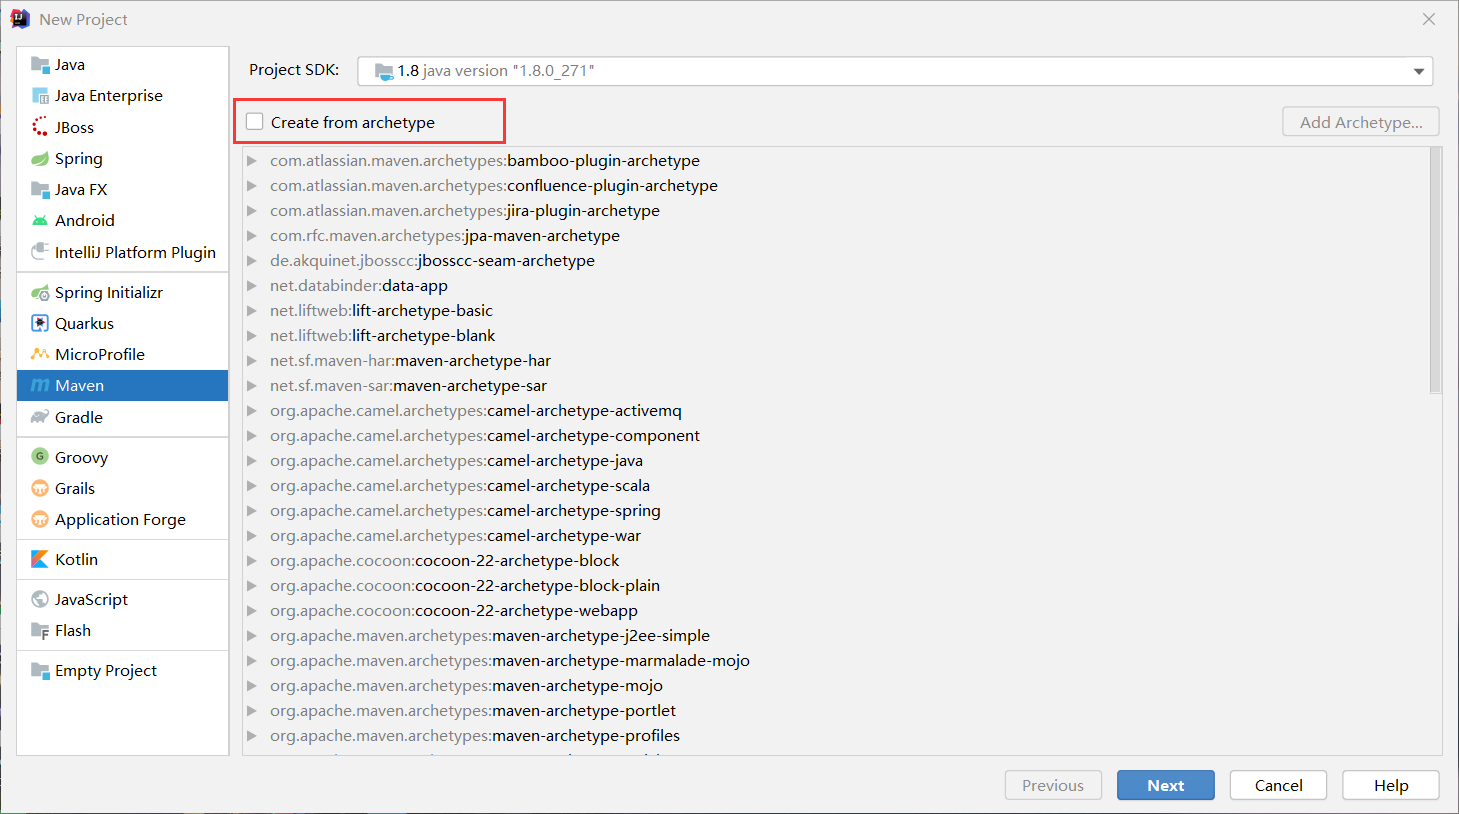Select cocoon-22-archetype-block row

pos(837,560)
